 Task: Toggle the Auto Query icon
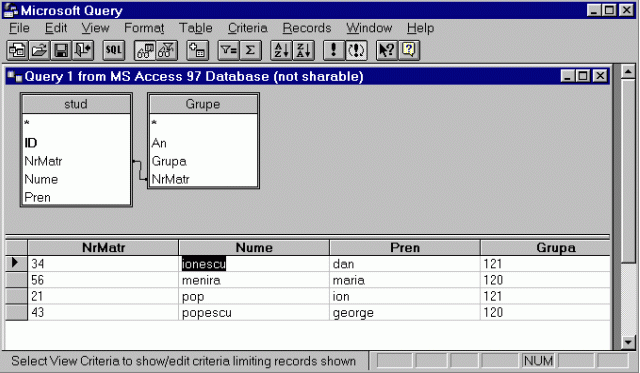point(356,51)
